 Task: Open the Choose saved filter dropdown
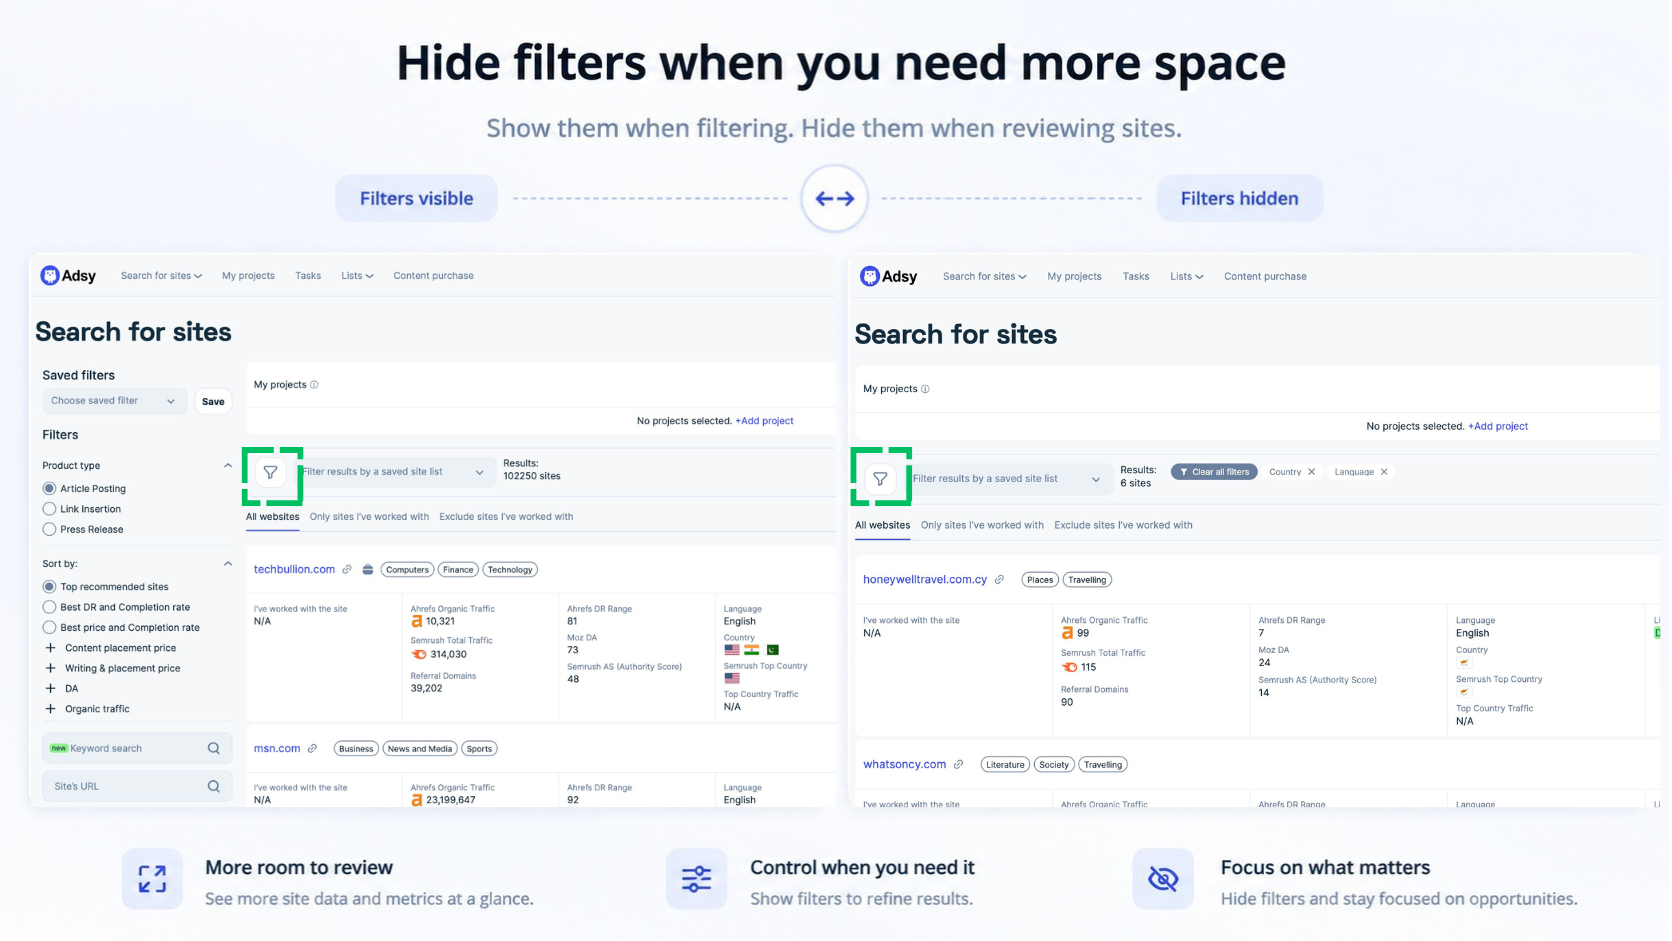pos(114,401)
